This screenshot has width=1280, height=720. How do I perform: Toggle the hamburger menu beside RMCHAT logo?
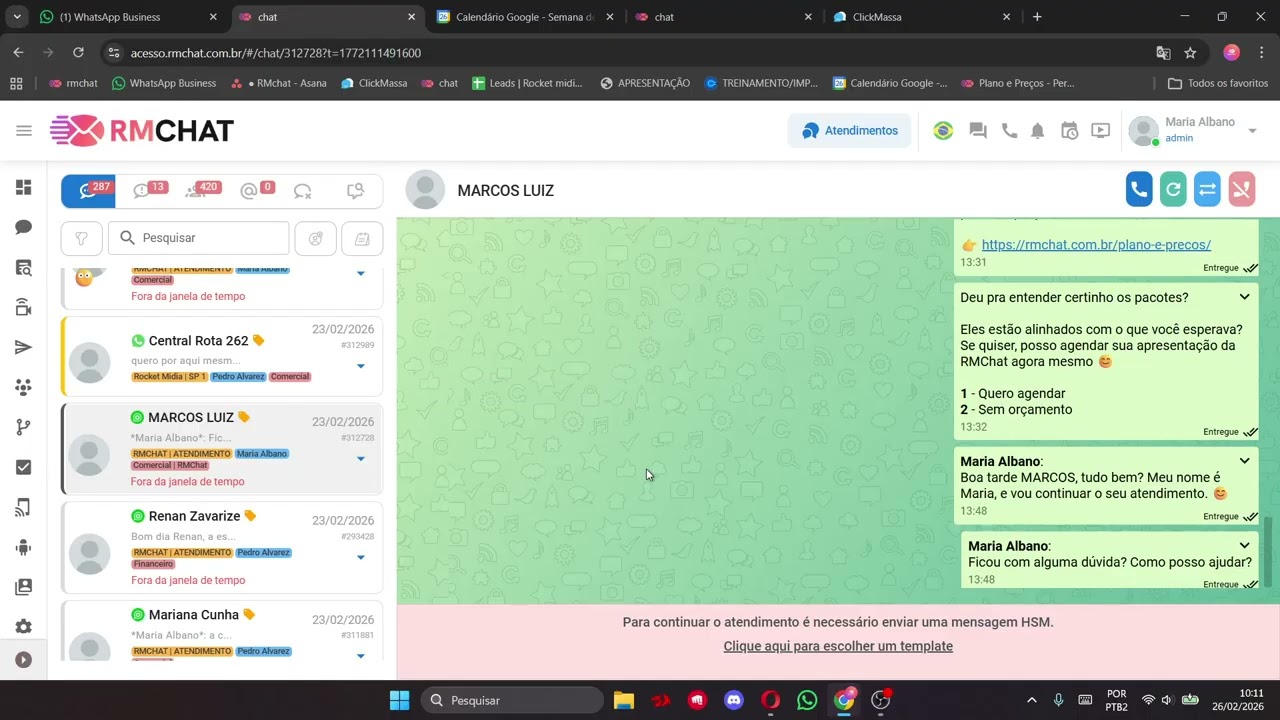[24, 130]
